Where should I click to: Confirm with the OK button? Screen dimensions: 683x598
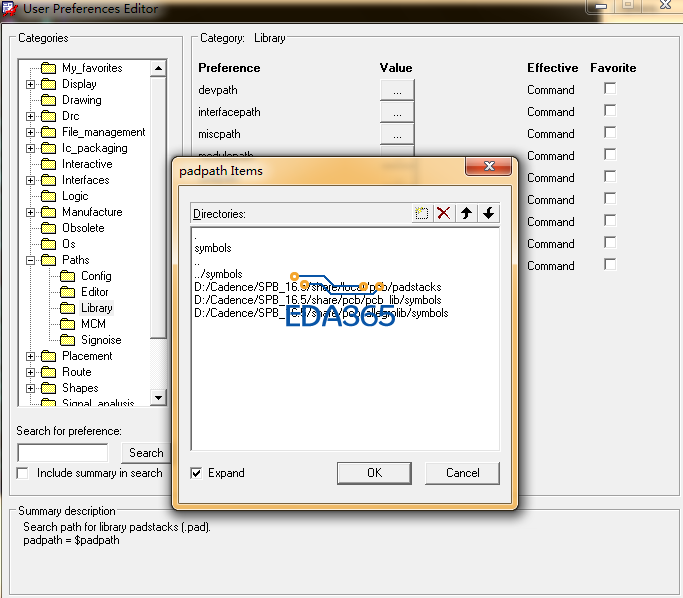tap(374, 473)
